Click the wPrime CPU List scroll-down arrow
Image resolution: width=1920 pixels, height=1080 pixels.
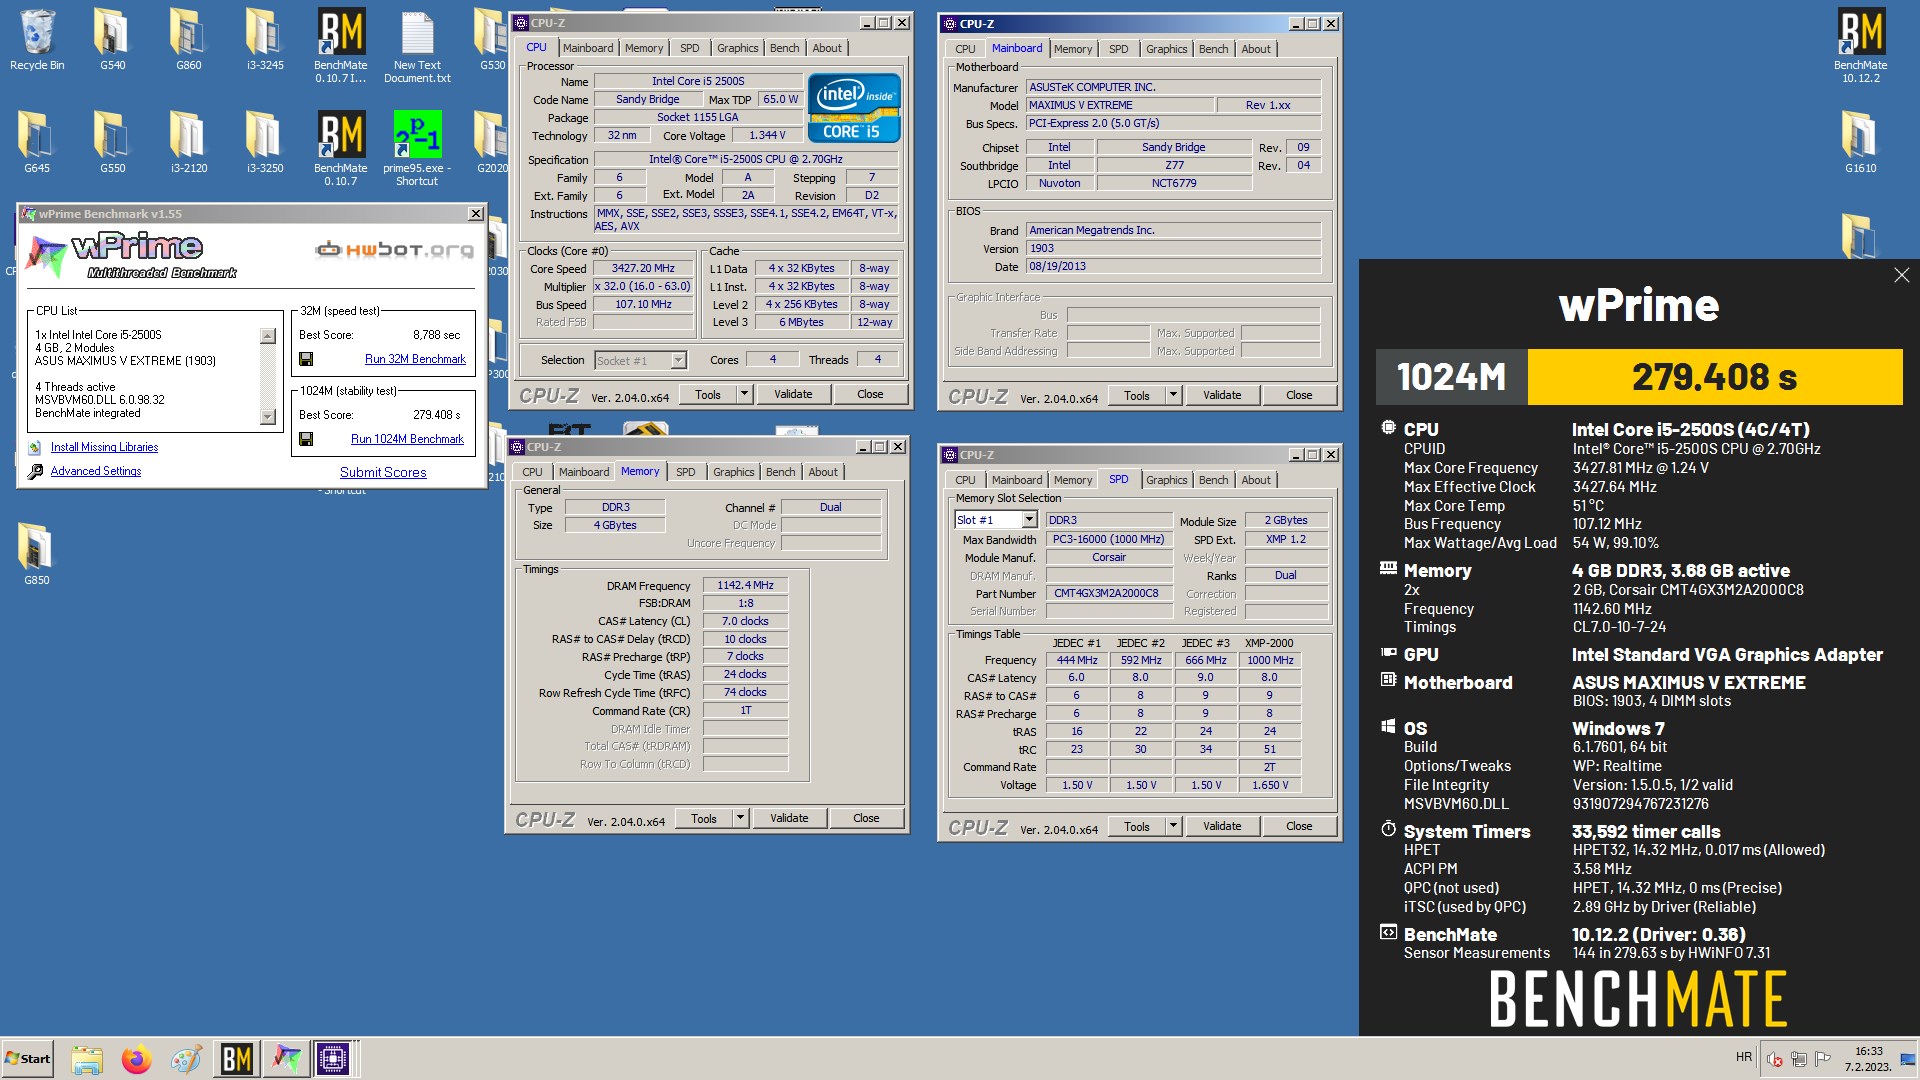point(267,417)
